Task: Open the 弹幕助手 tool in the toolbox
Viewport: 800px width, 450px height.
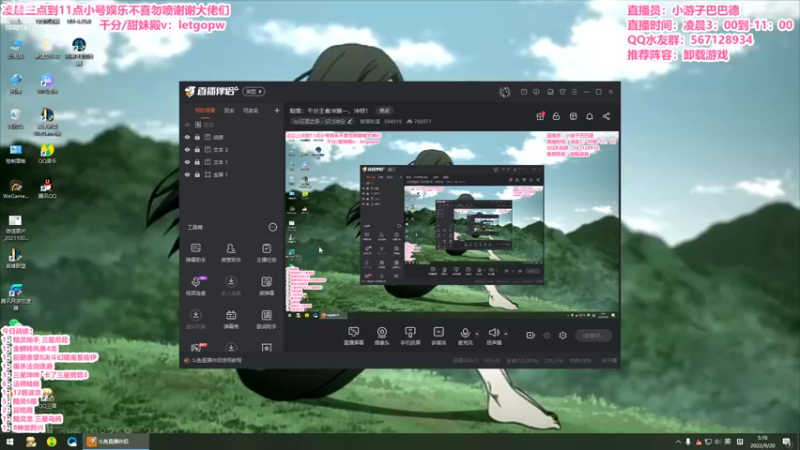Action: coord(195,253)
